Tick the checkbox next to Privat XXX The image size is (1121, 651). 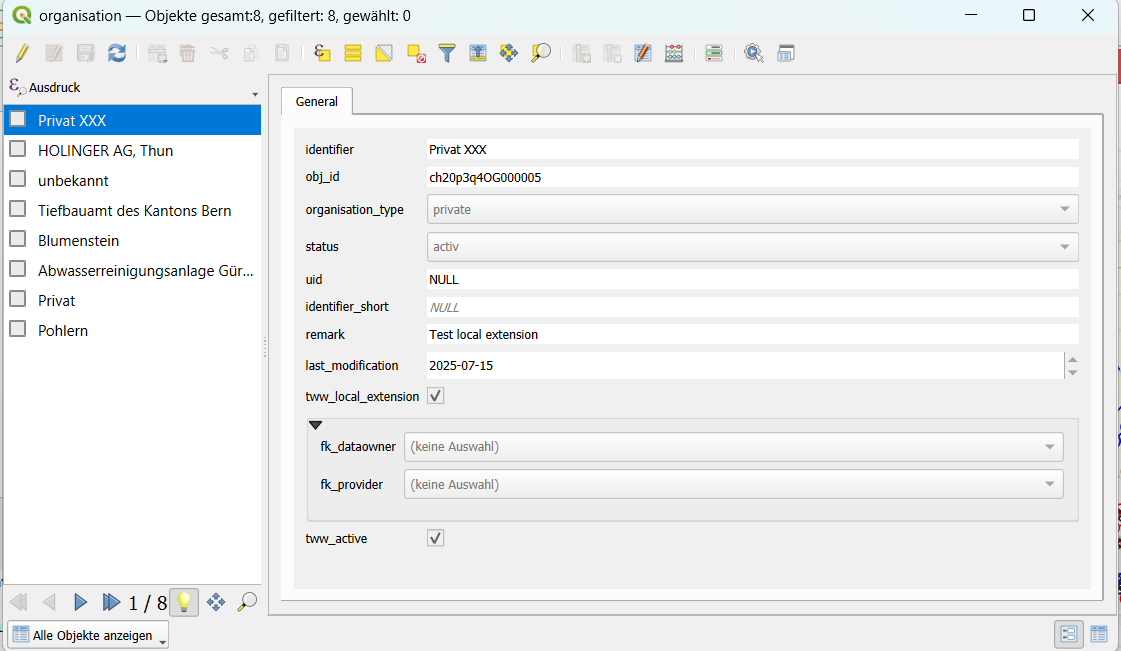tap(18, 119)
